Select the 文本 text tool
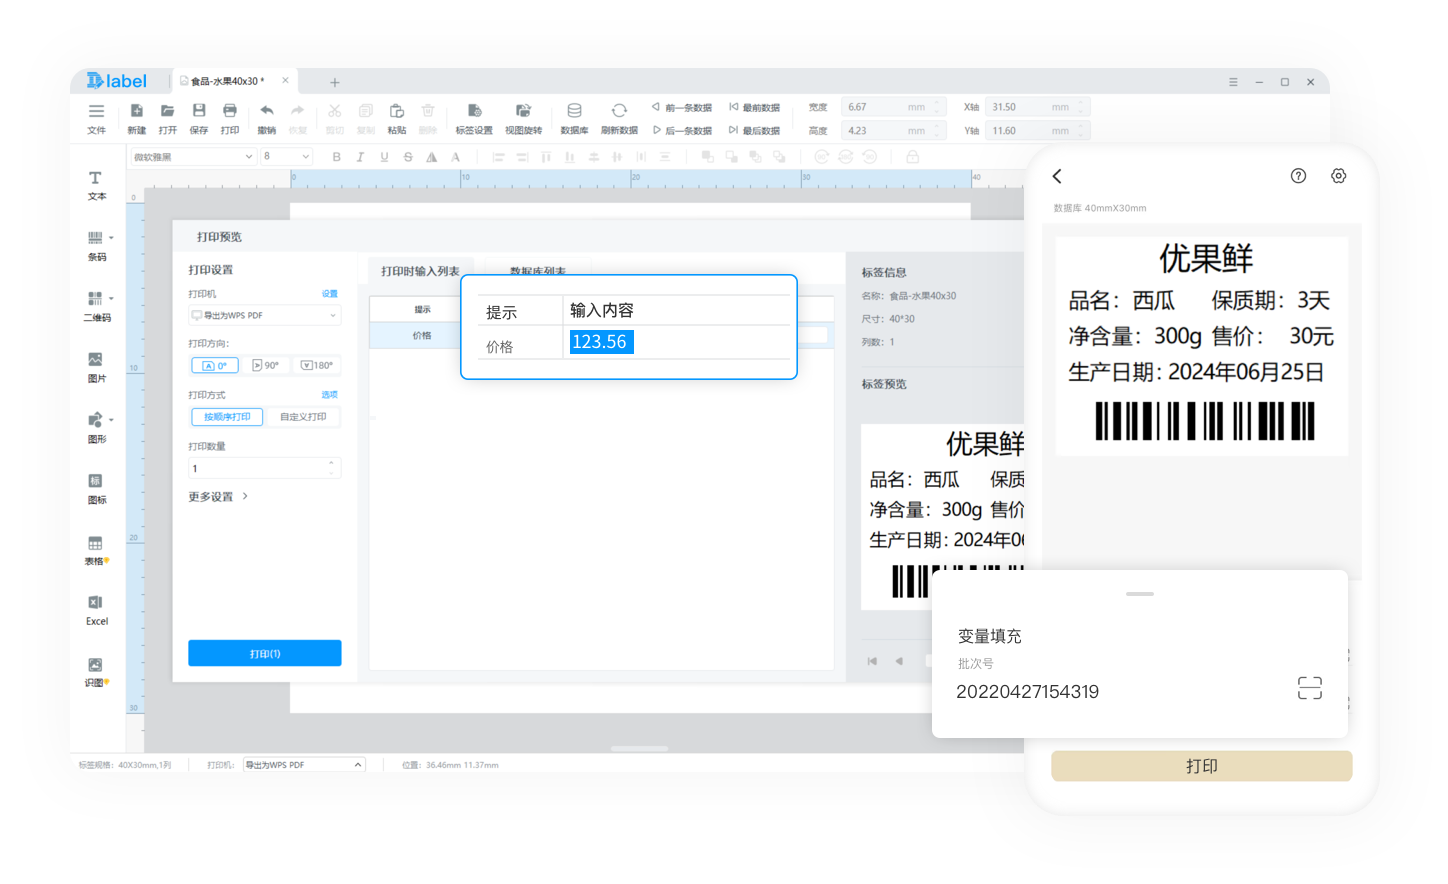This screenshot has width=1448, height=884. coord(96,186)
